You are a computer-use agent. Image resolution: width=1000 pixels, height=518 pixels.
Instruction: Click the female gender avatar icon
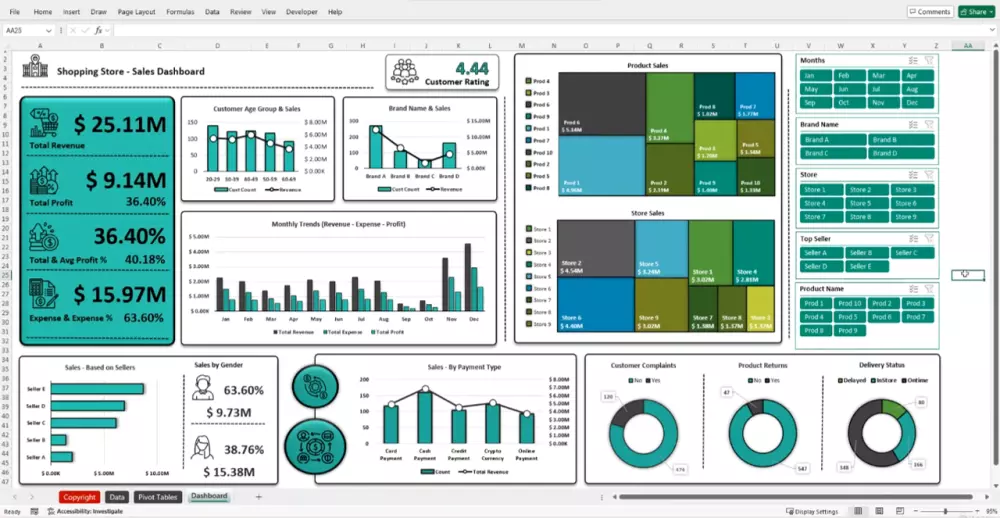point(202,447)
